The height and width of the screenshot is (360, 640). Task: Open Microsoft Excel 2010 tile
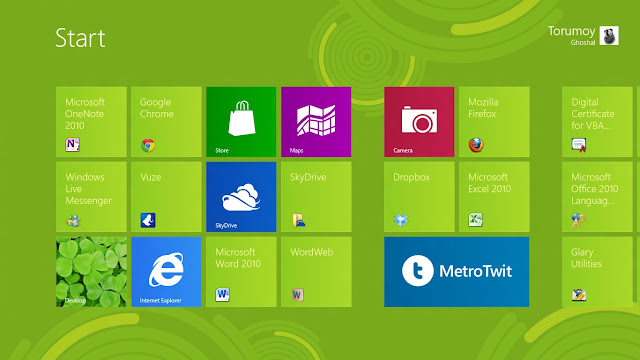(x=494, y=197)
